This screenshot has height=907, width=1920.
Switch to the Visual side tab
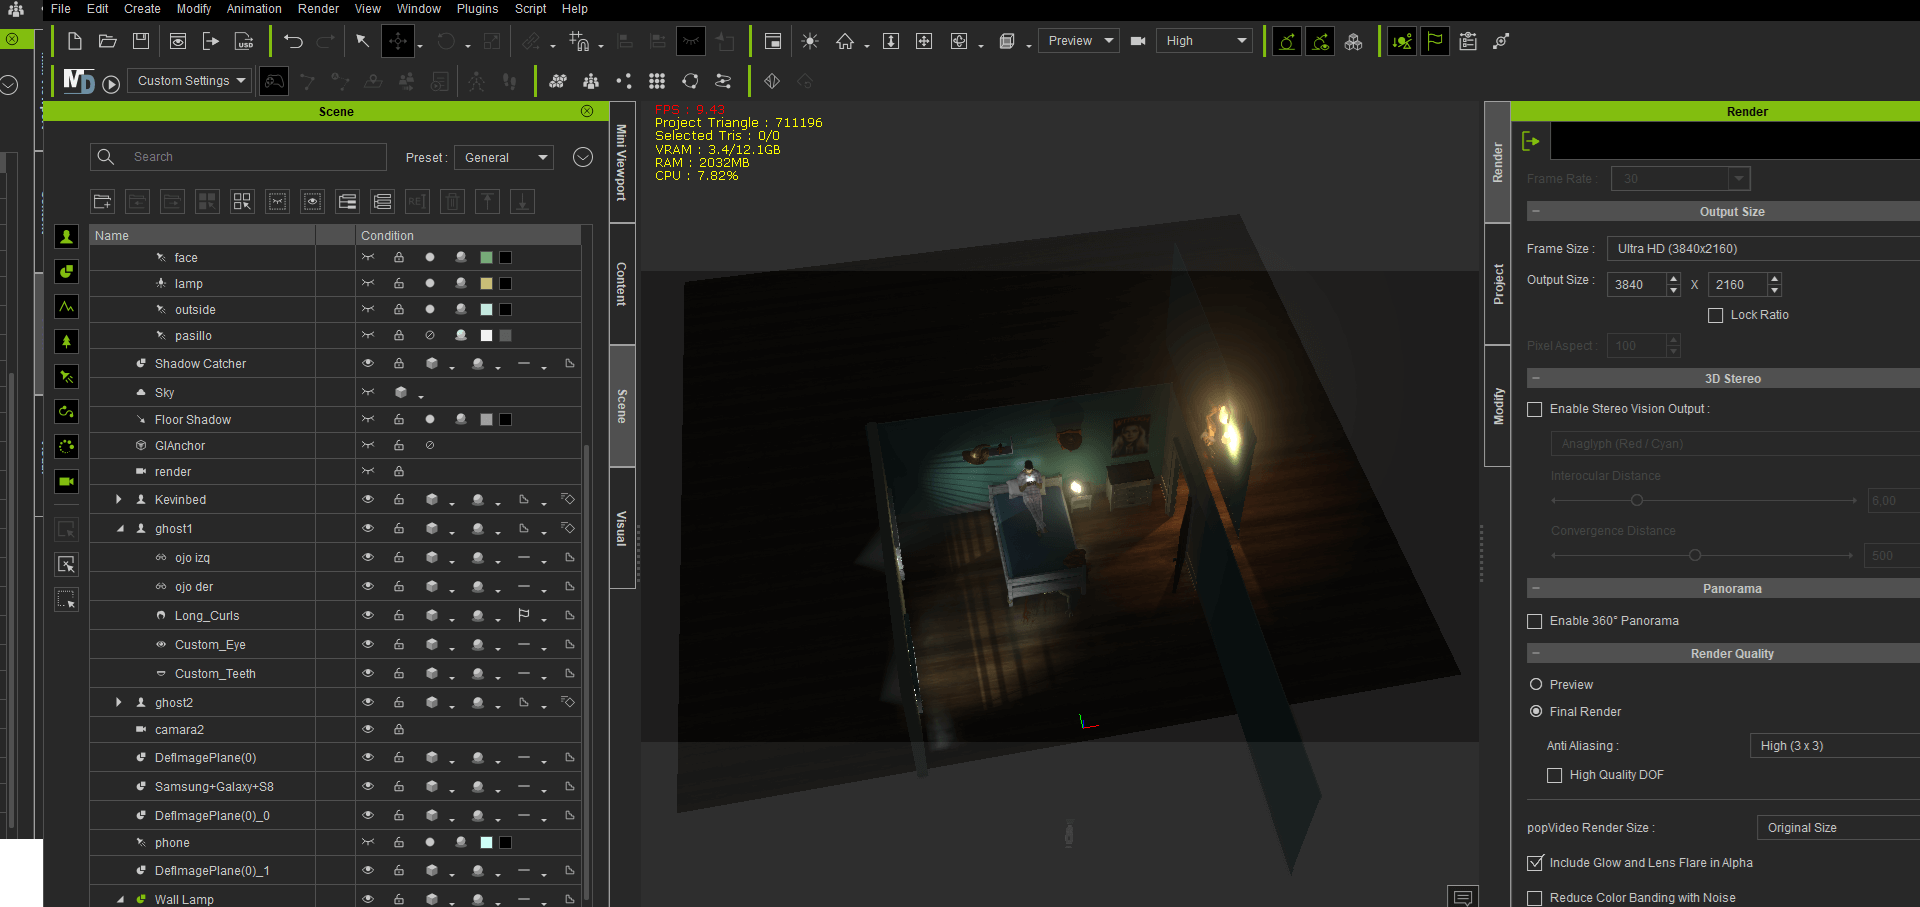[x=621, y=528]
